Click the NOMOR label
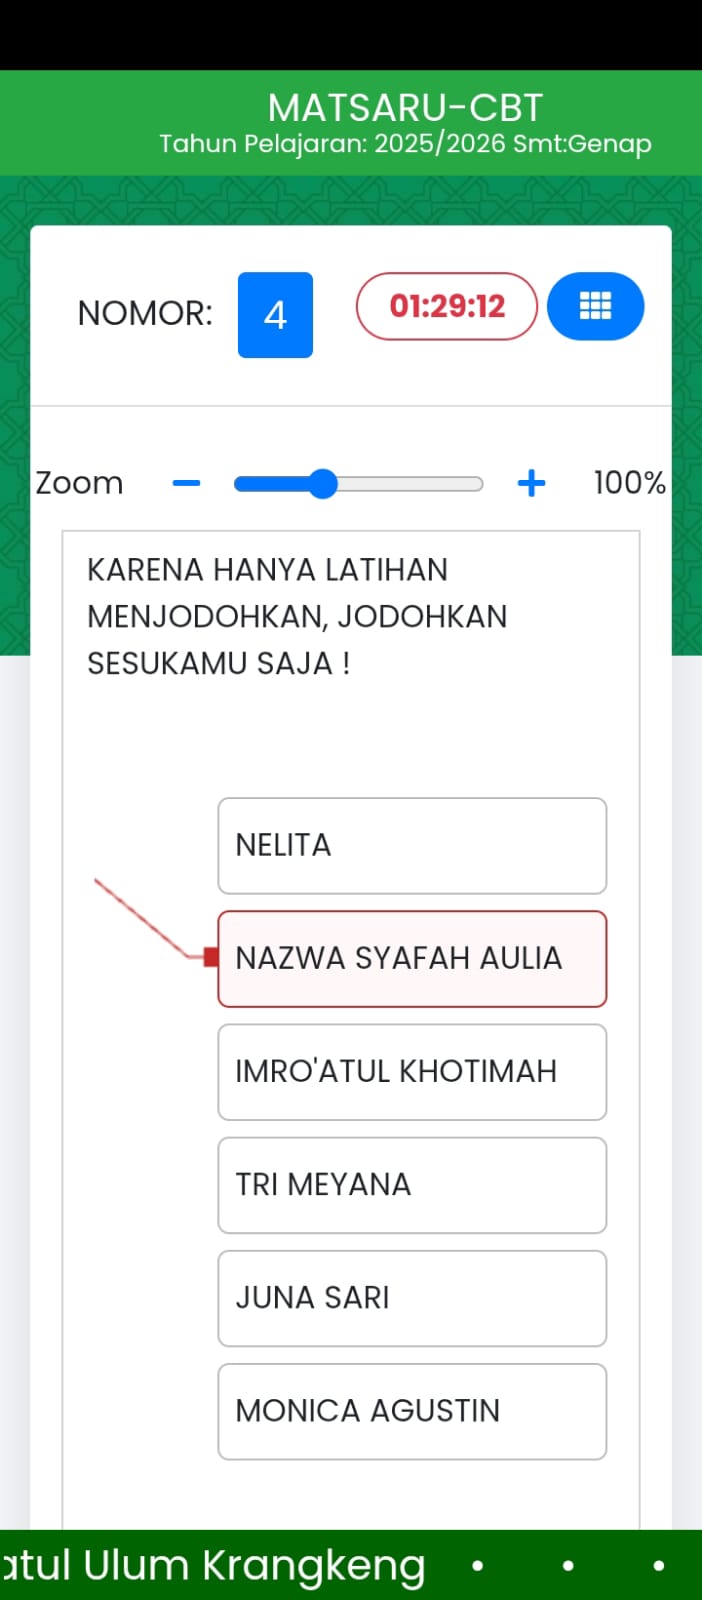Screen dimensions: 702x1600 coord(145,314)
